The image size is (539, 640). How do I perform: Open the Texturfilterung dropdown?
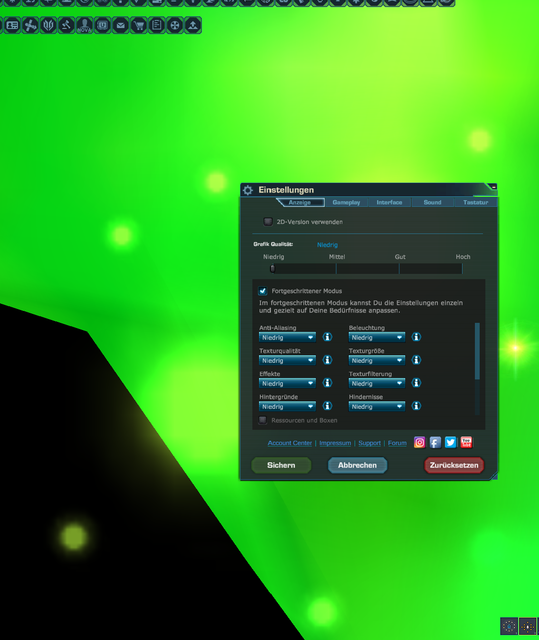click(x=377, y=383)
